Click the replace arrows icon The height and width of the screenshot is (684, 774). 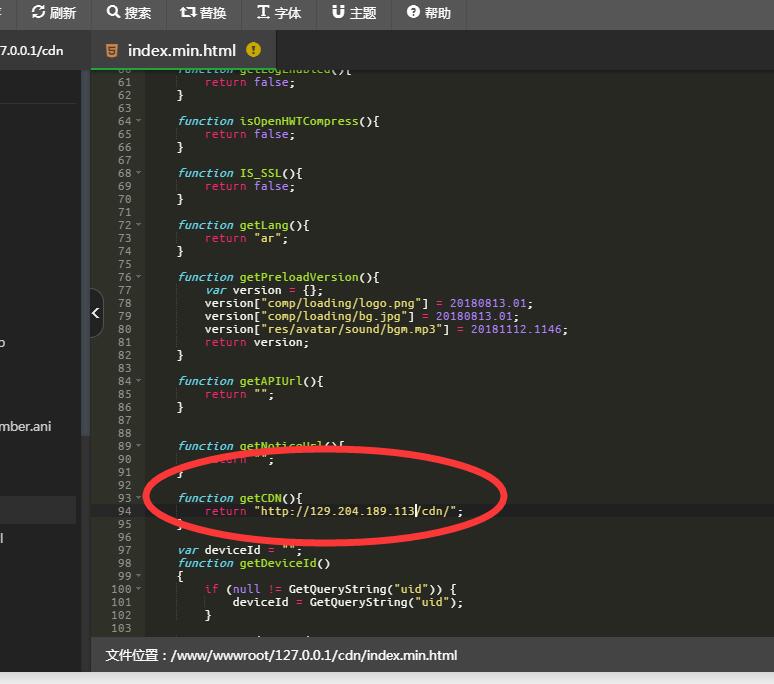coord(188,12)
